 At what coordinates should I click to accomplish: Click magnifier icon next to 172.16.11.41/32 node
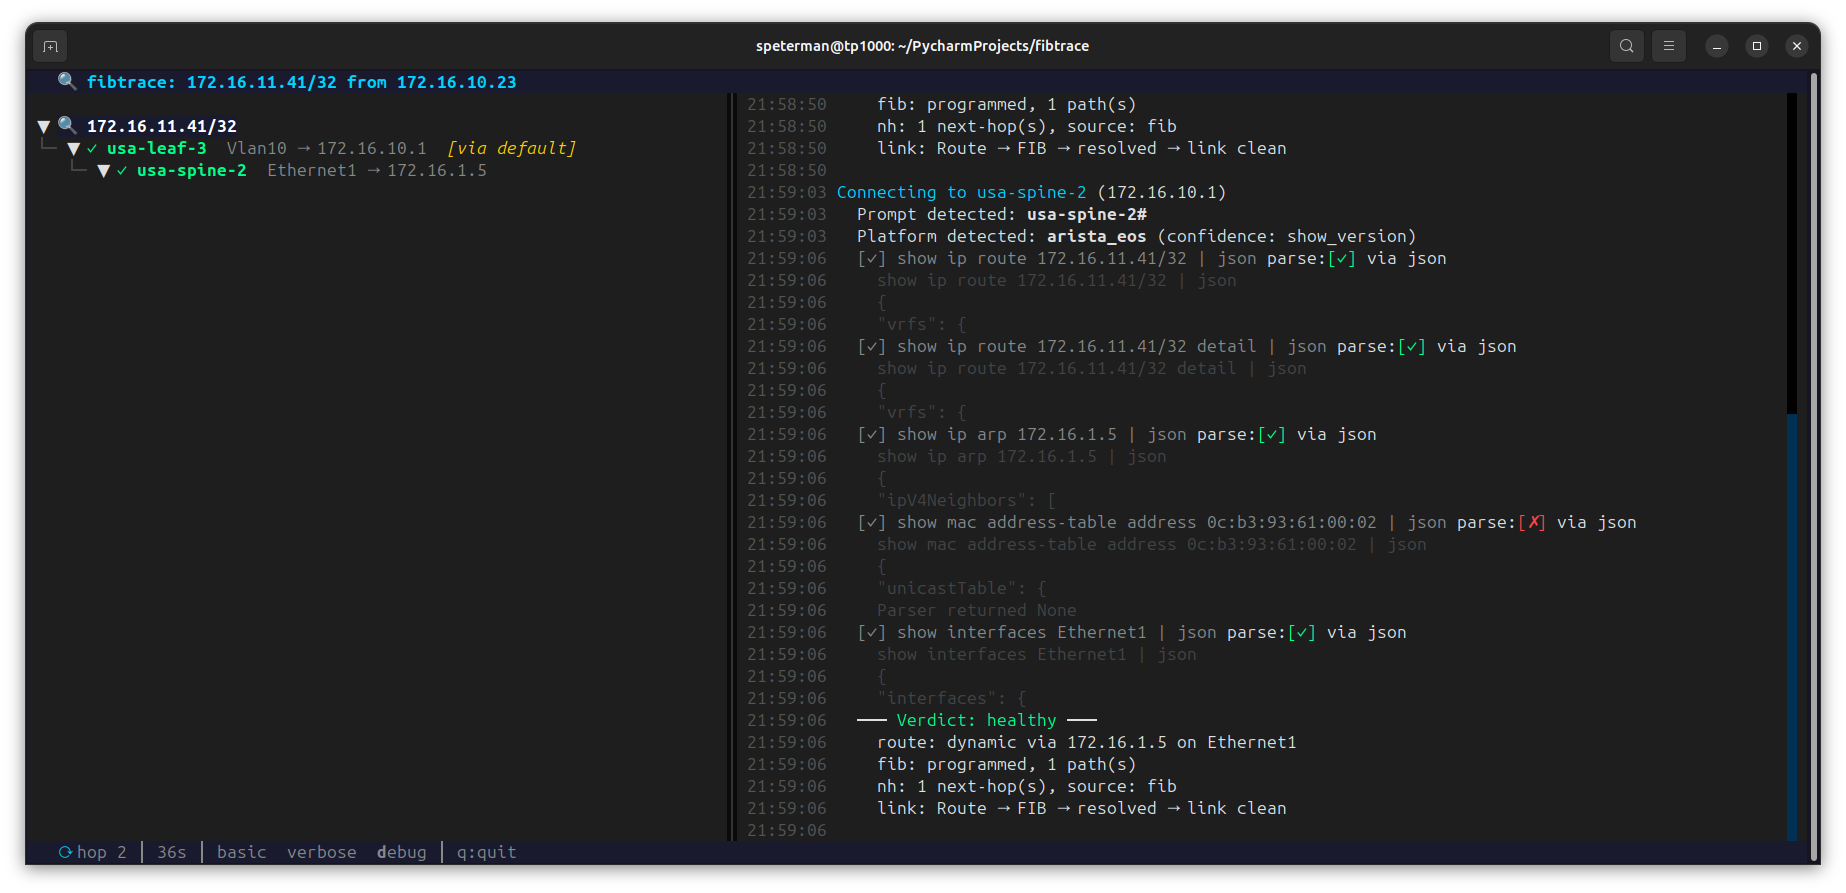point(67,126)
